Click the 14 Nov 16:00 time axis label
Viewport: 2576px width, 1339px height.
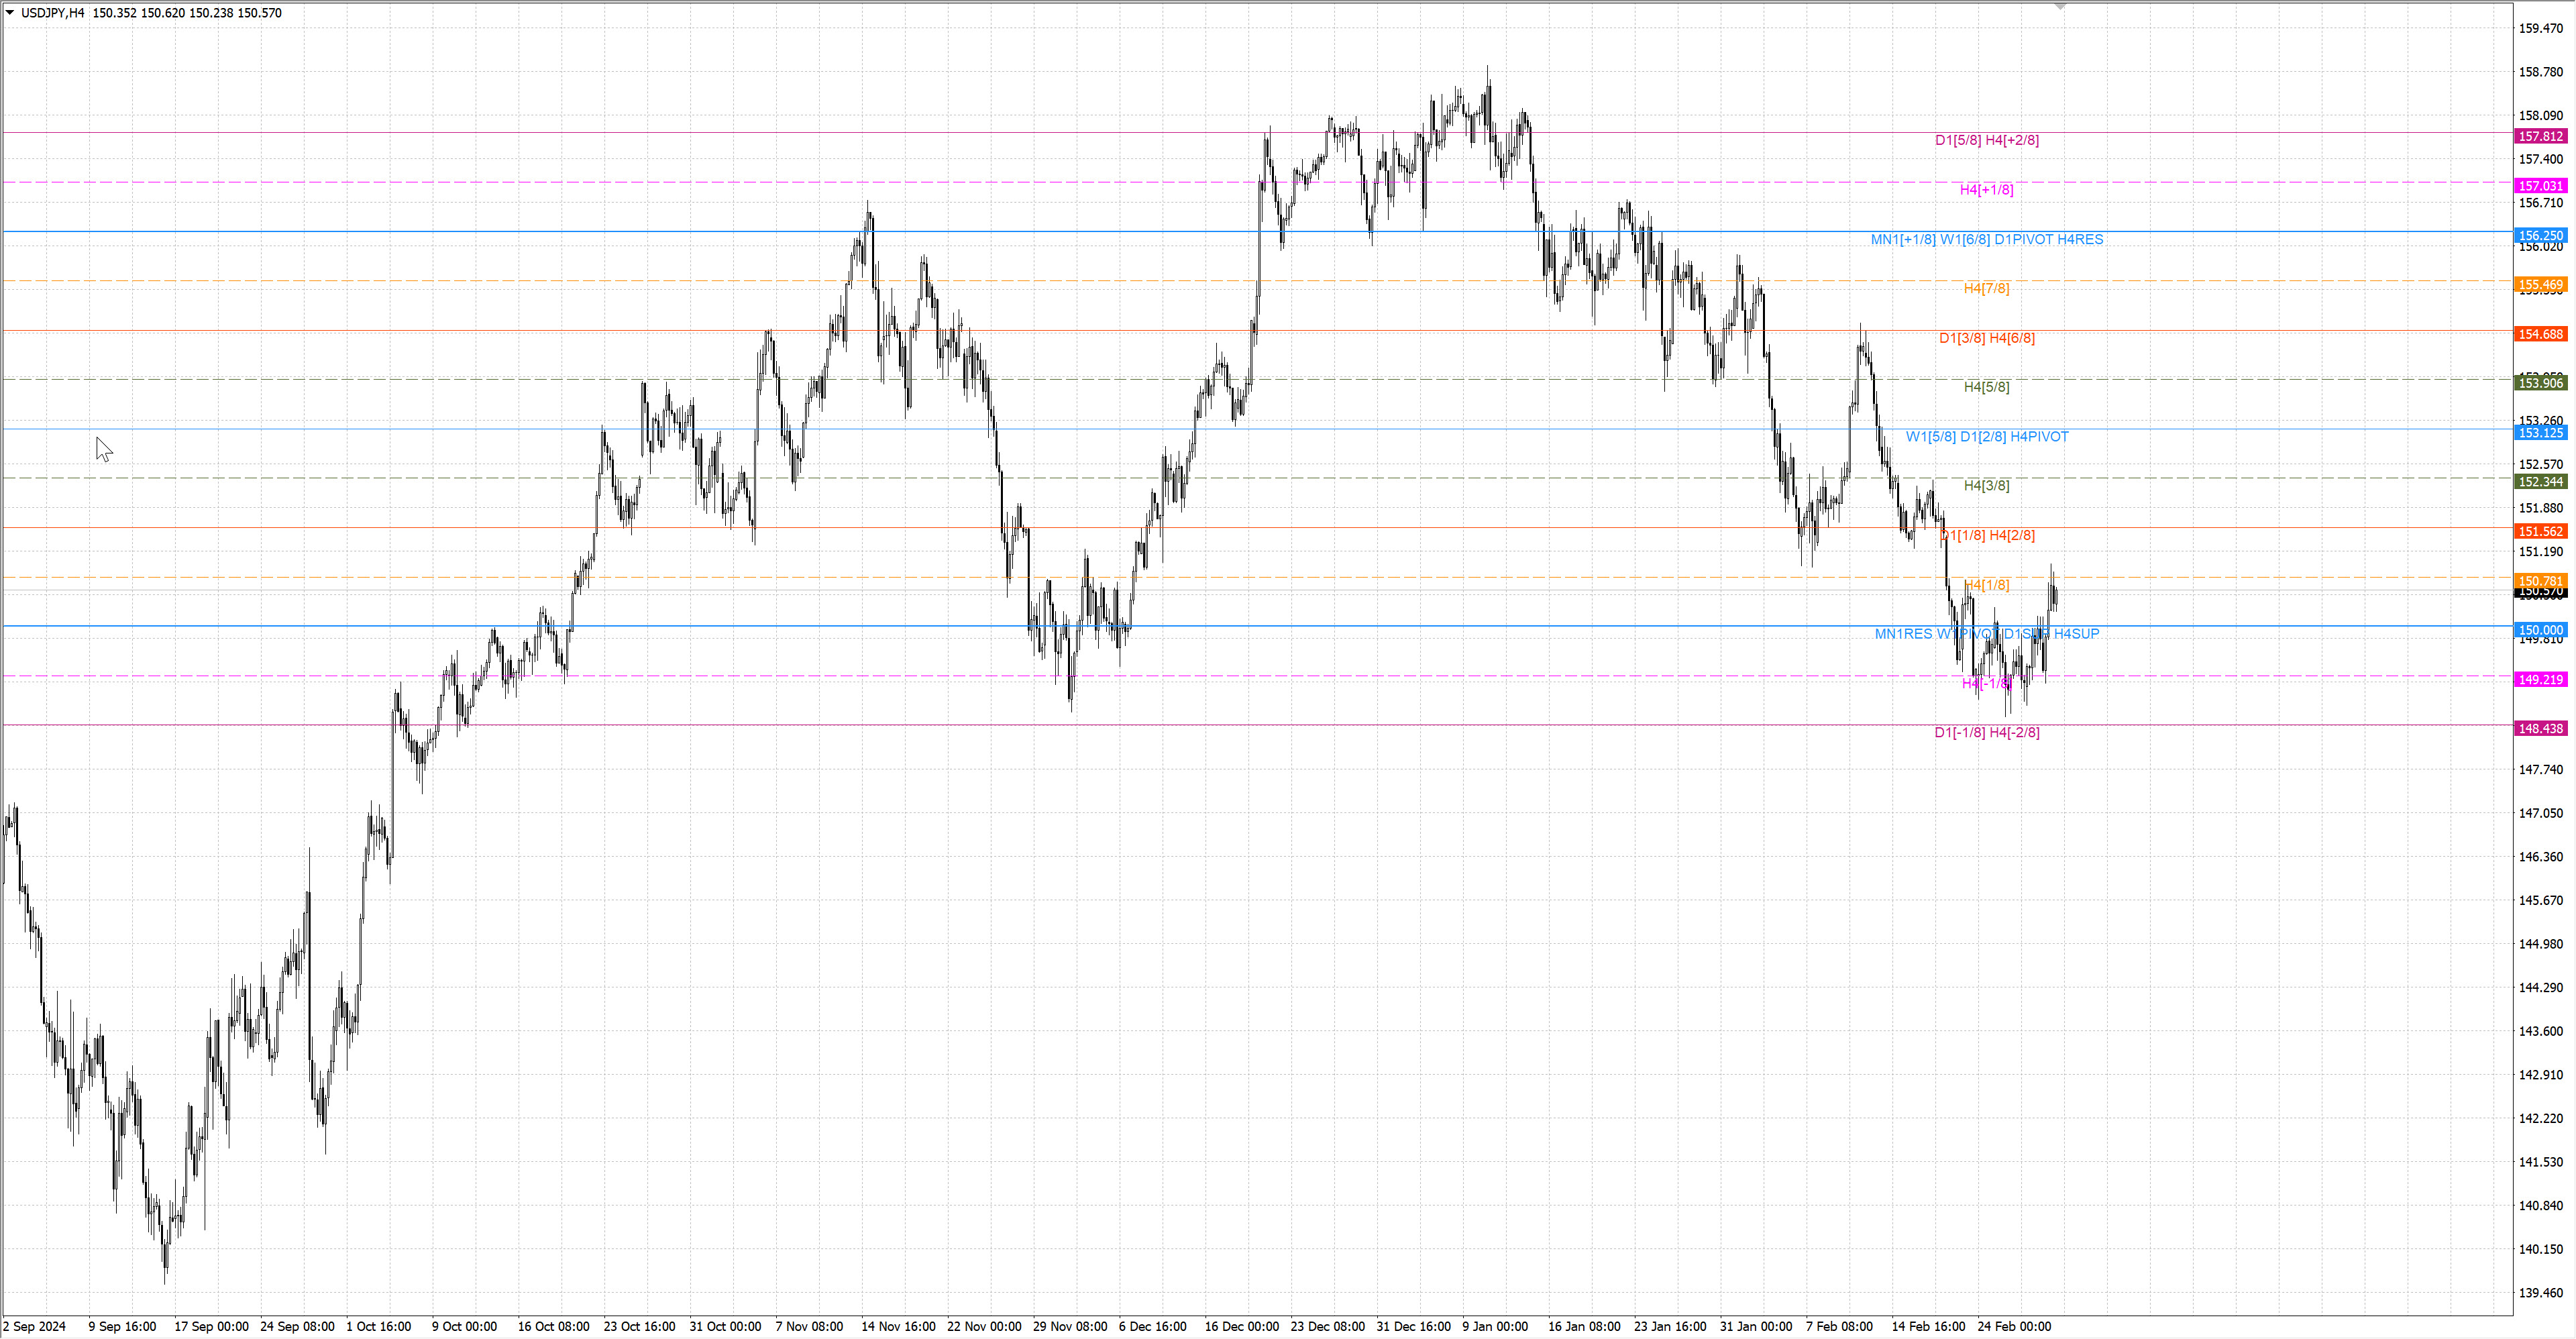[x=898, y=1326]
